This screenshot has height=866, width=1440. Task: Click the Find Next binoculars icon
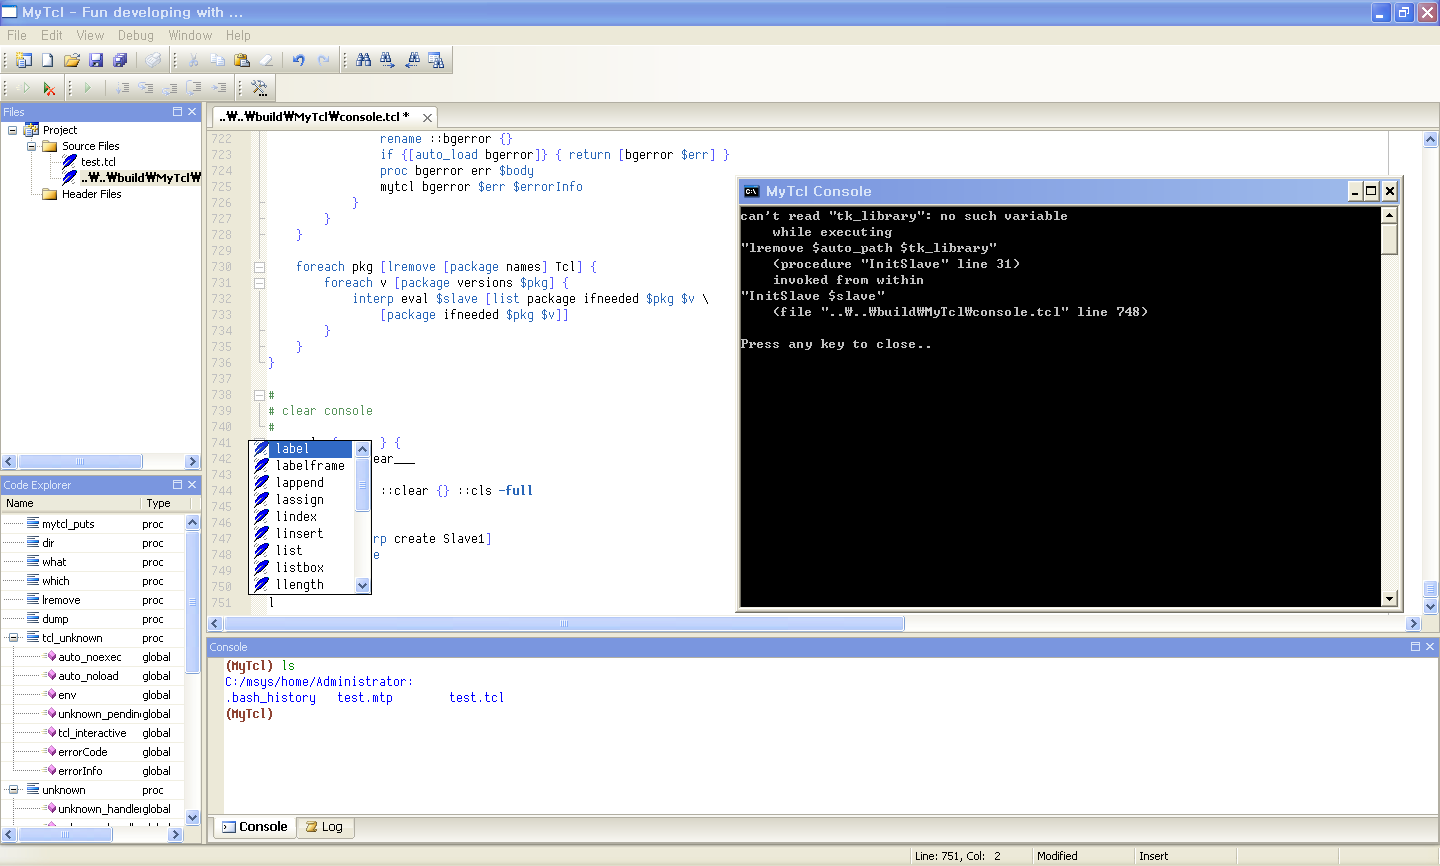click(387, 60)
